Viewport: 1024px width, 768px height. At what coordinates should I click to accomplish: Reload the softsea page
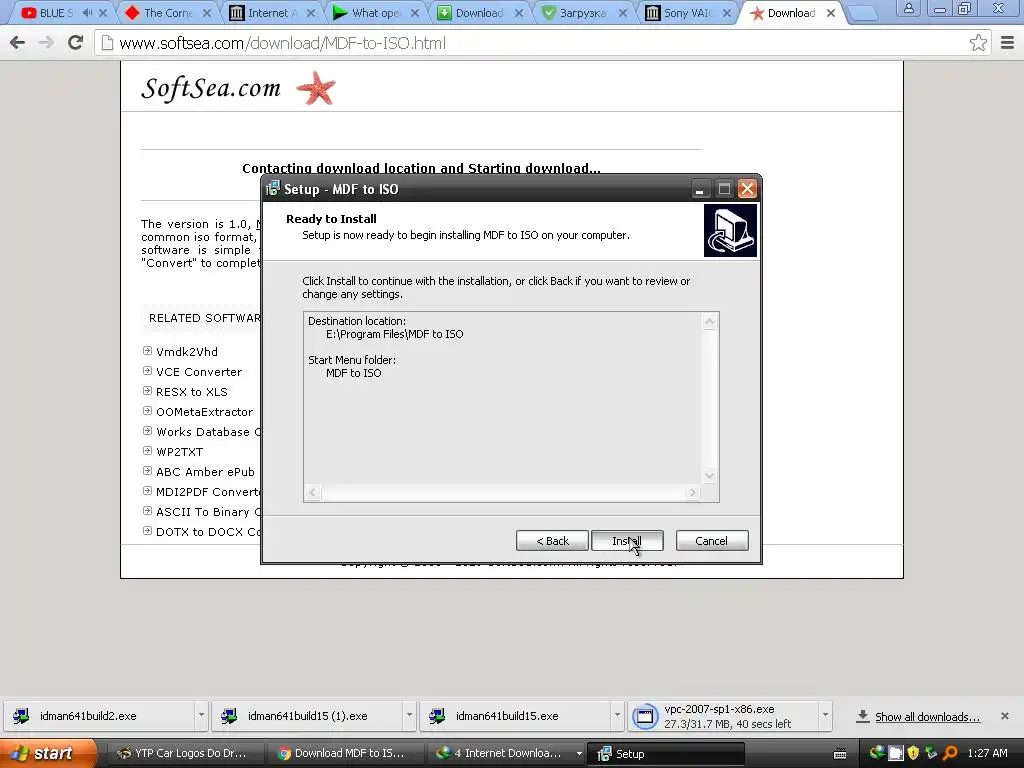coord(76,43)
